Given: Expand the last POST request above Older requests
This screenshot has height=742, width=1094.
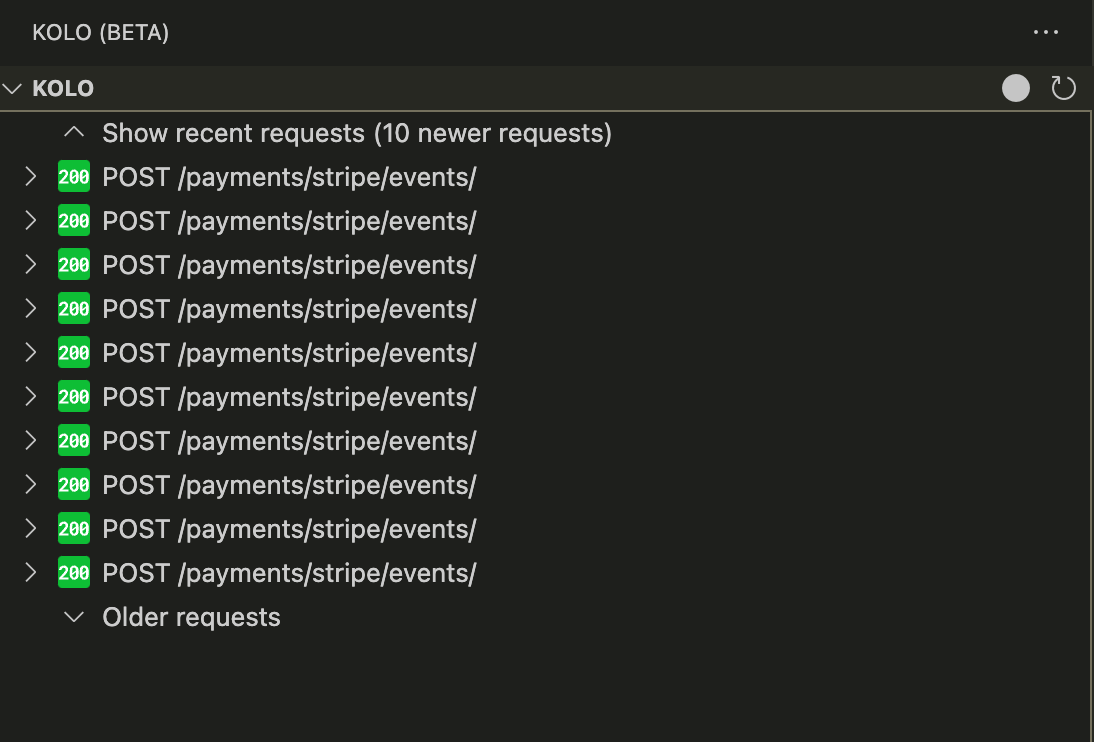Looking at the screenshot, I should (x=30, y=573).
